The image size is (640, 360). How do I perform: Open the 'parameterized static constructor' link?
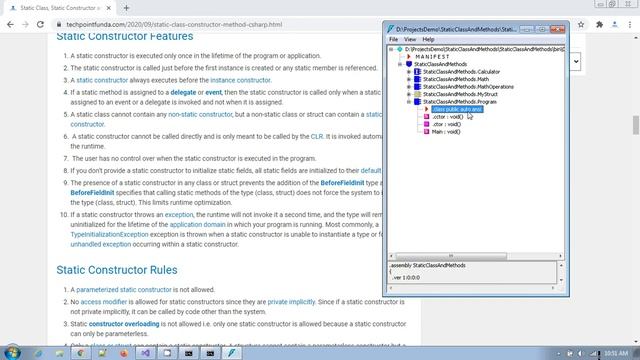click(x=124, y=289)
